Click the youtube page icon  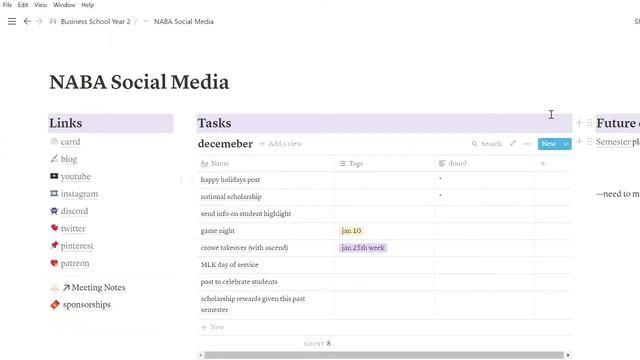click(x=54, y=176)
